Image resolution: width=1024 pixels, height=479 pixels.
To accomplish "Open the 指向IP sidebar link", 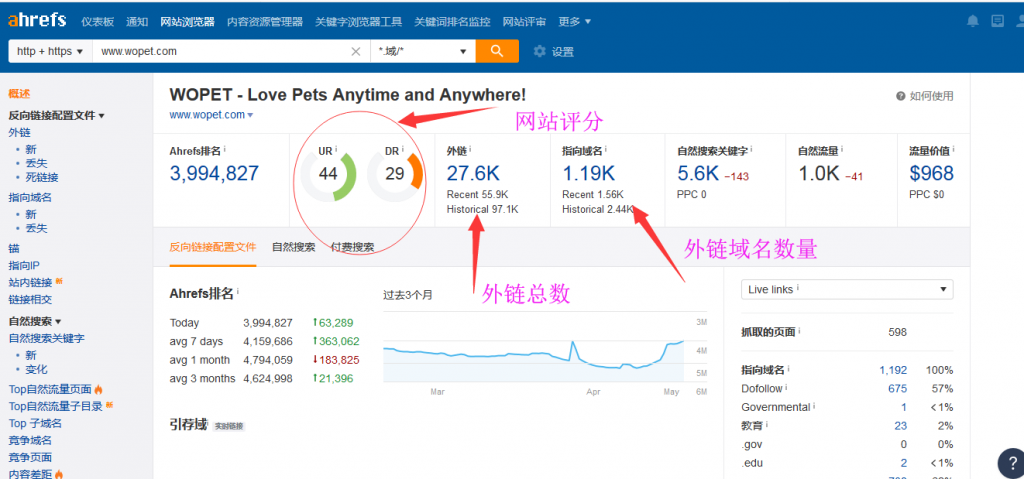I will tap(24, 265).
